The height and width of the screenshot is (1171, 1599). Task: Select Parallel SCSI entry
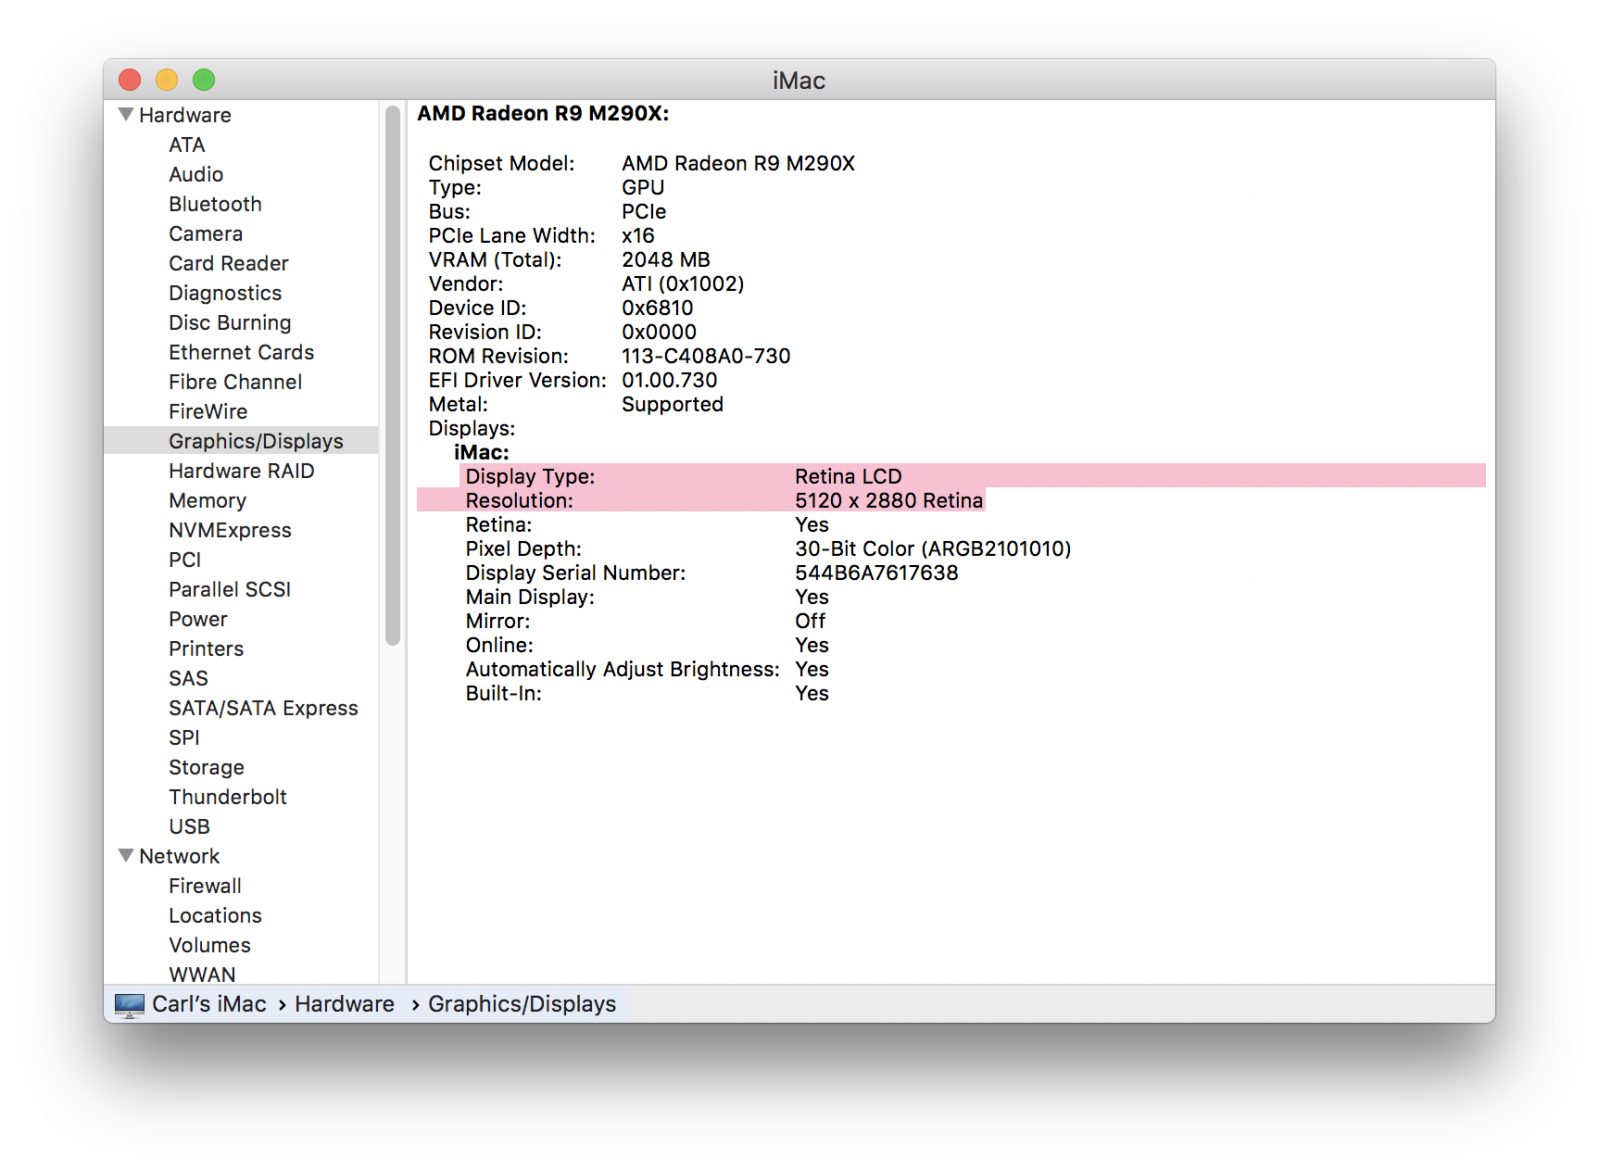click(230, 590)
